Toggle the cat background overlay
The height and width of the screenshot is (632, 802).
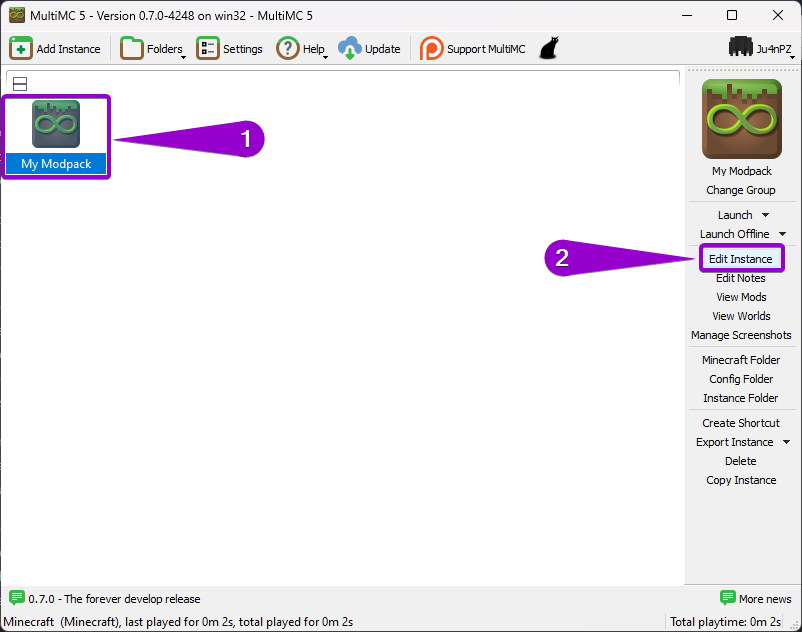click(x=548, y=47)
